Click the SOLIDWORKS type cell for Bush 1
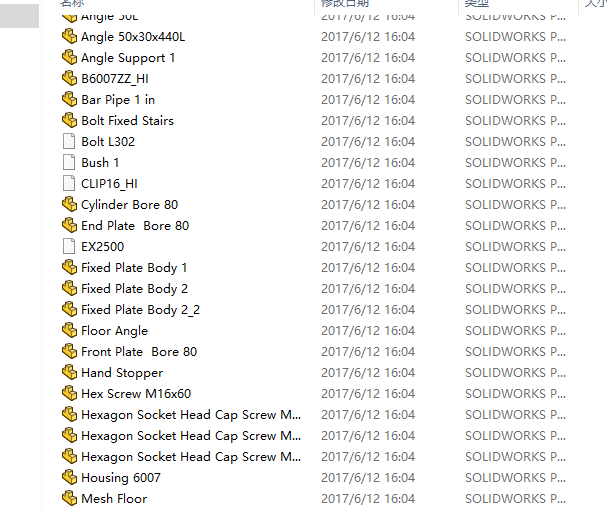The height and width of the screenshot is (524, 607). [x=515, y=163]
